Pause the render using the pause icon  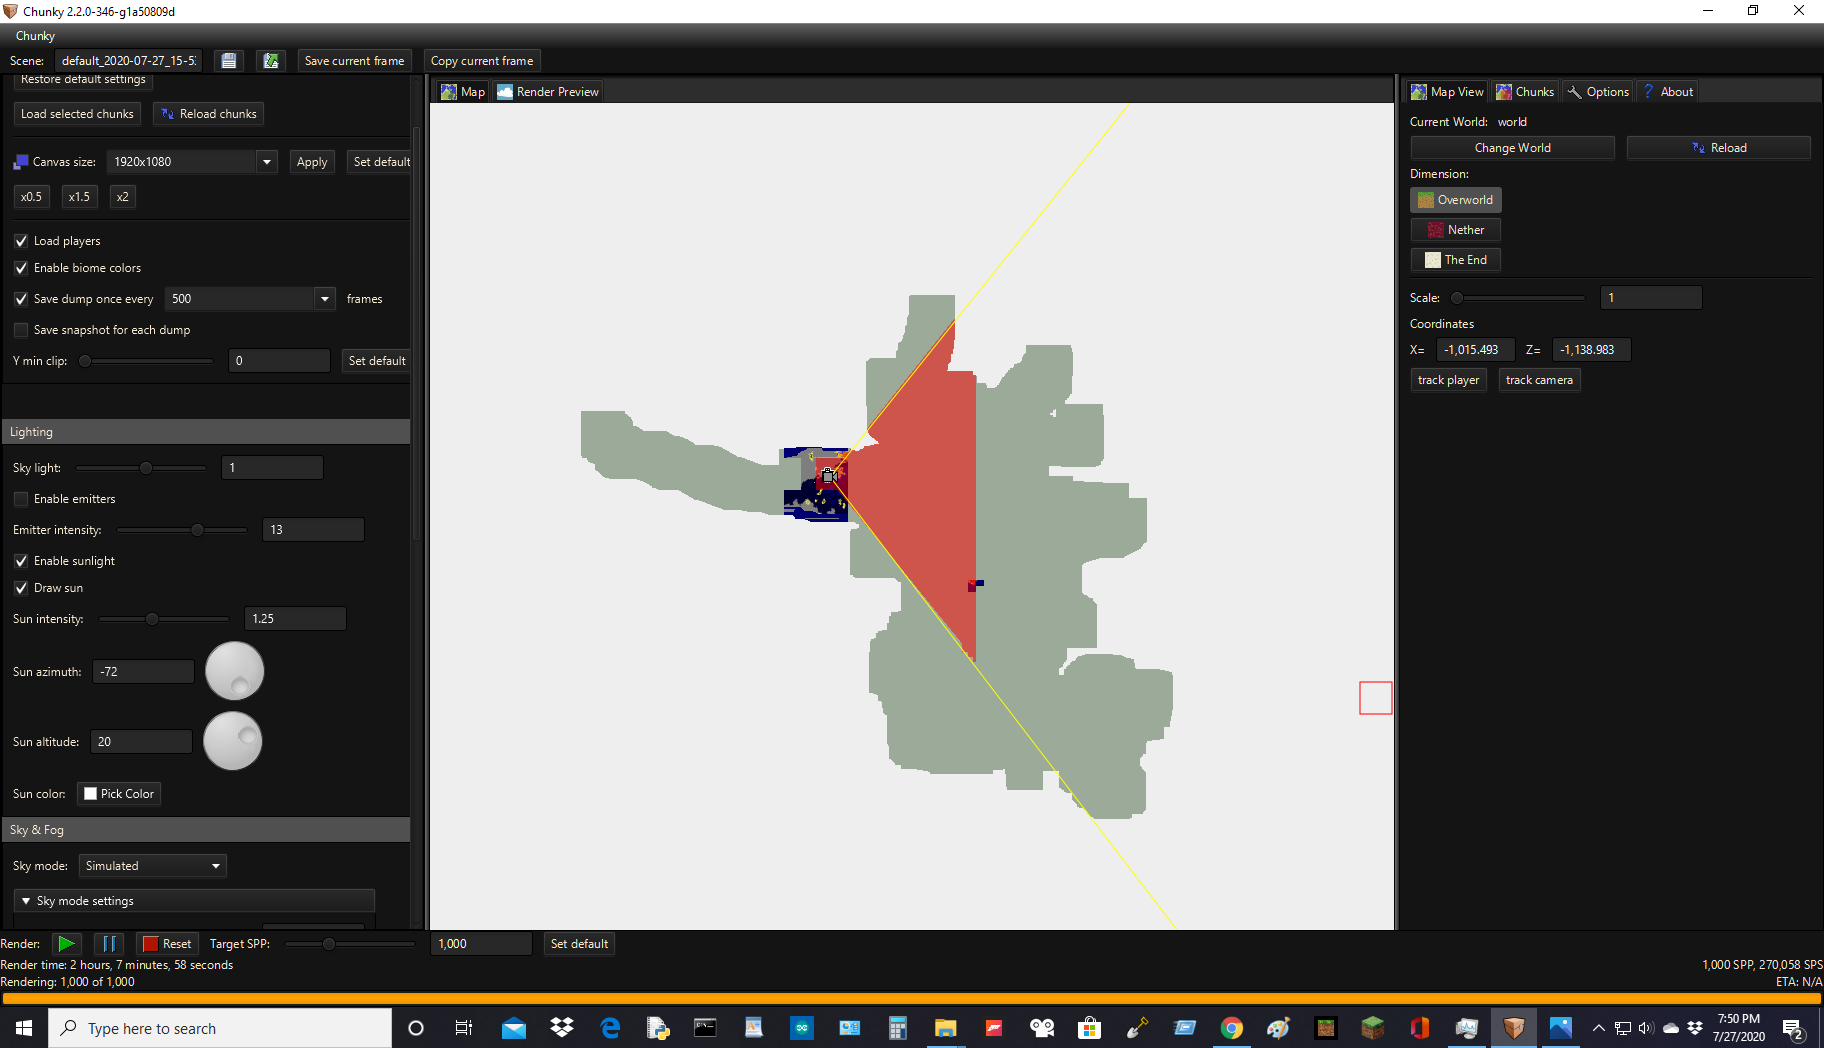(x=110, y=943)
